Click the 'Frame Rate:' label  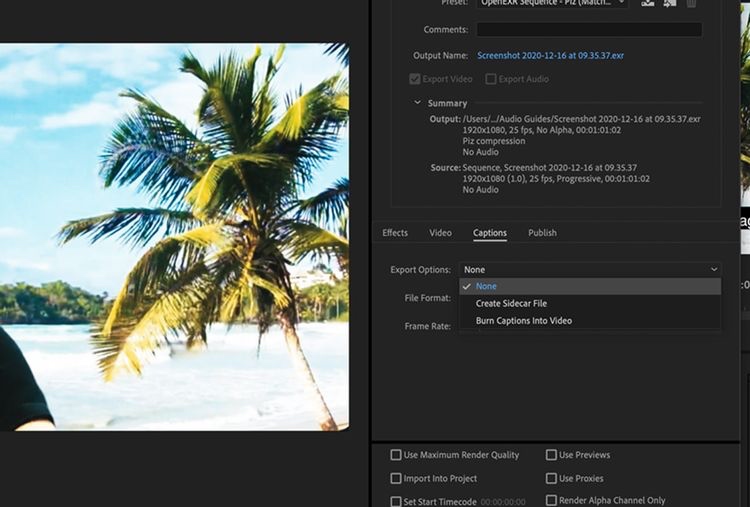[427, 326]
